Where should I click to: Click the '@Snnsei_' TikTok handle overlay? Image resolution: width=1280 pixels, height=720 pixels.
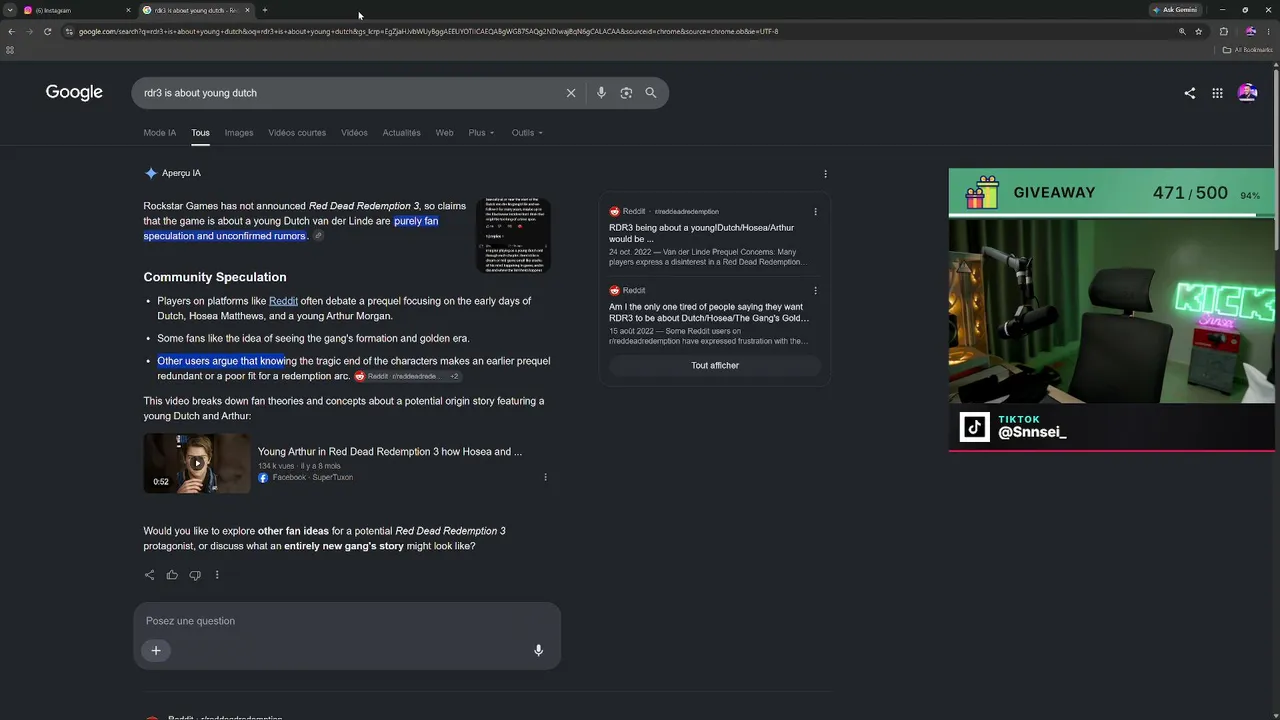[x=1032, y=432]
